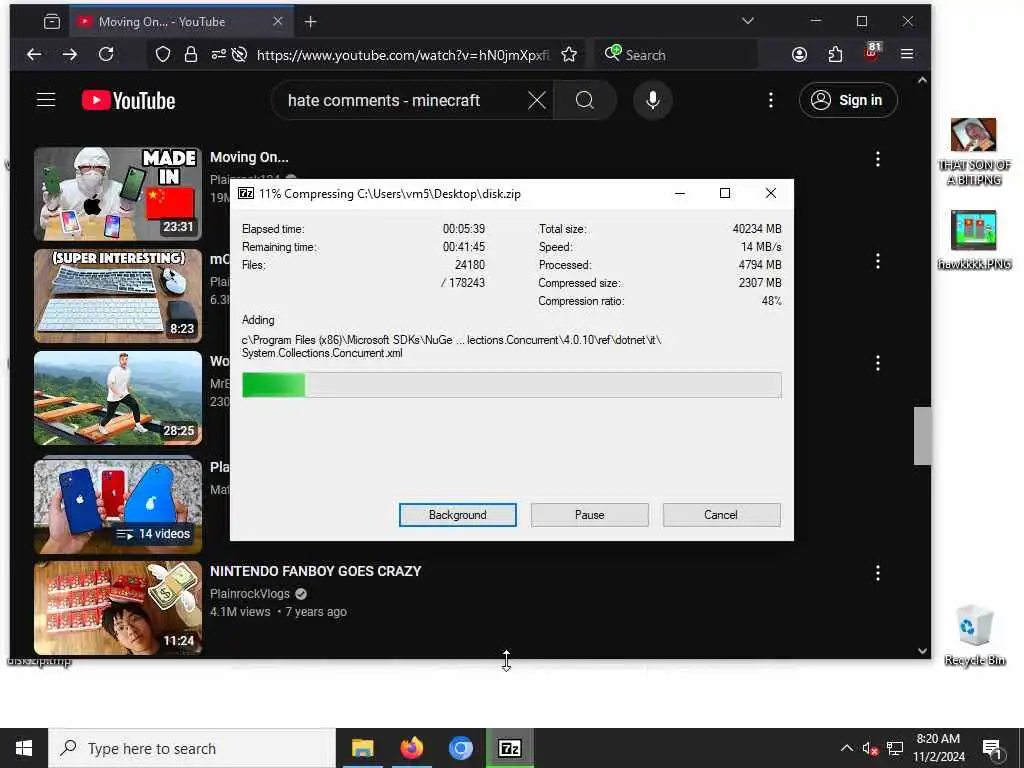Search with your voice microphone button
1024x768 pixels.
click(652, 101)
